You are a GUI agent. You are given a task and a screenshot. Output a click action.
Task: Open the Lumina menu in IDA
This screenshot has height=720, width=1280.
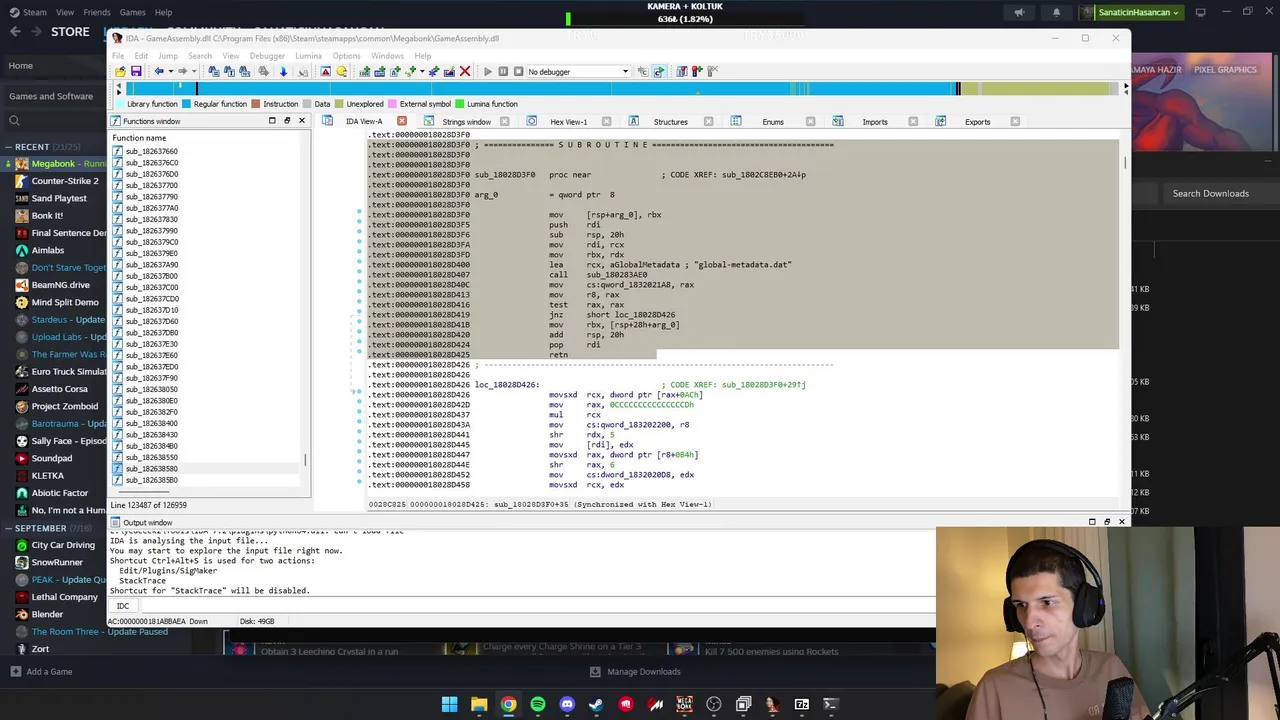point(308,56)
